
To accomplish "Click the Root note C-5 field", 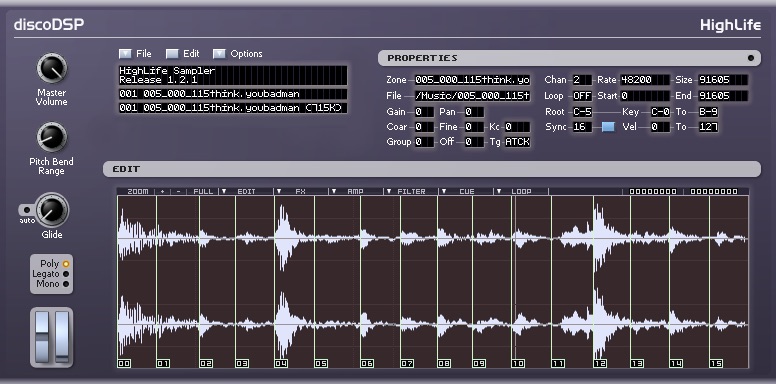I will click(582, 112).
